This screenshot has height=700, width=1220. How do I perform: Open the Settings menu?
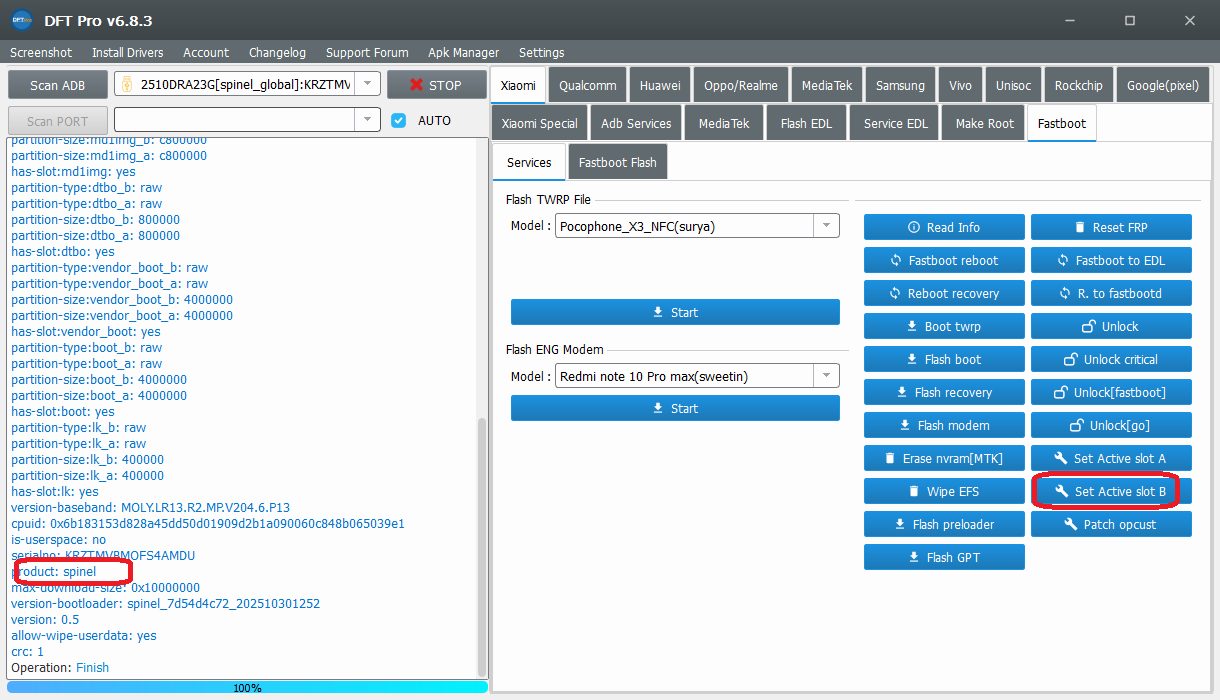[541, 52]
